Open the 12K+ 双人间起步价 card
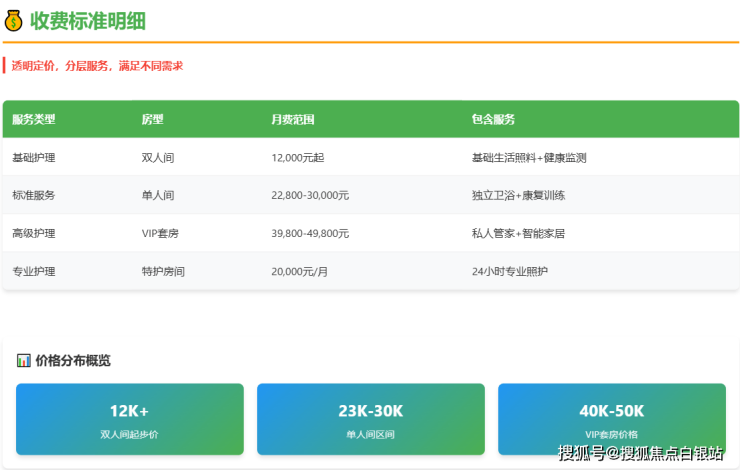This screenshot has height=470, width=740. (130, 419)
